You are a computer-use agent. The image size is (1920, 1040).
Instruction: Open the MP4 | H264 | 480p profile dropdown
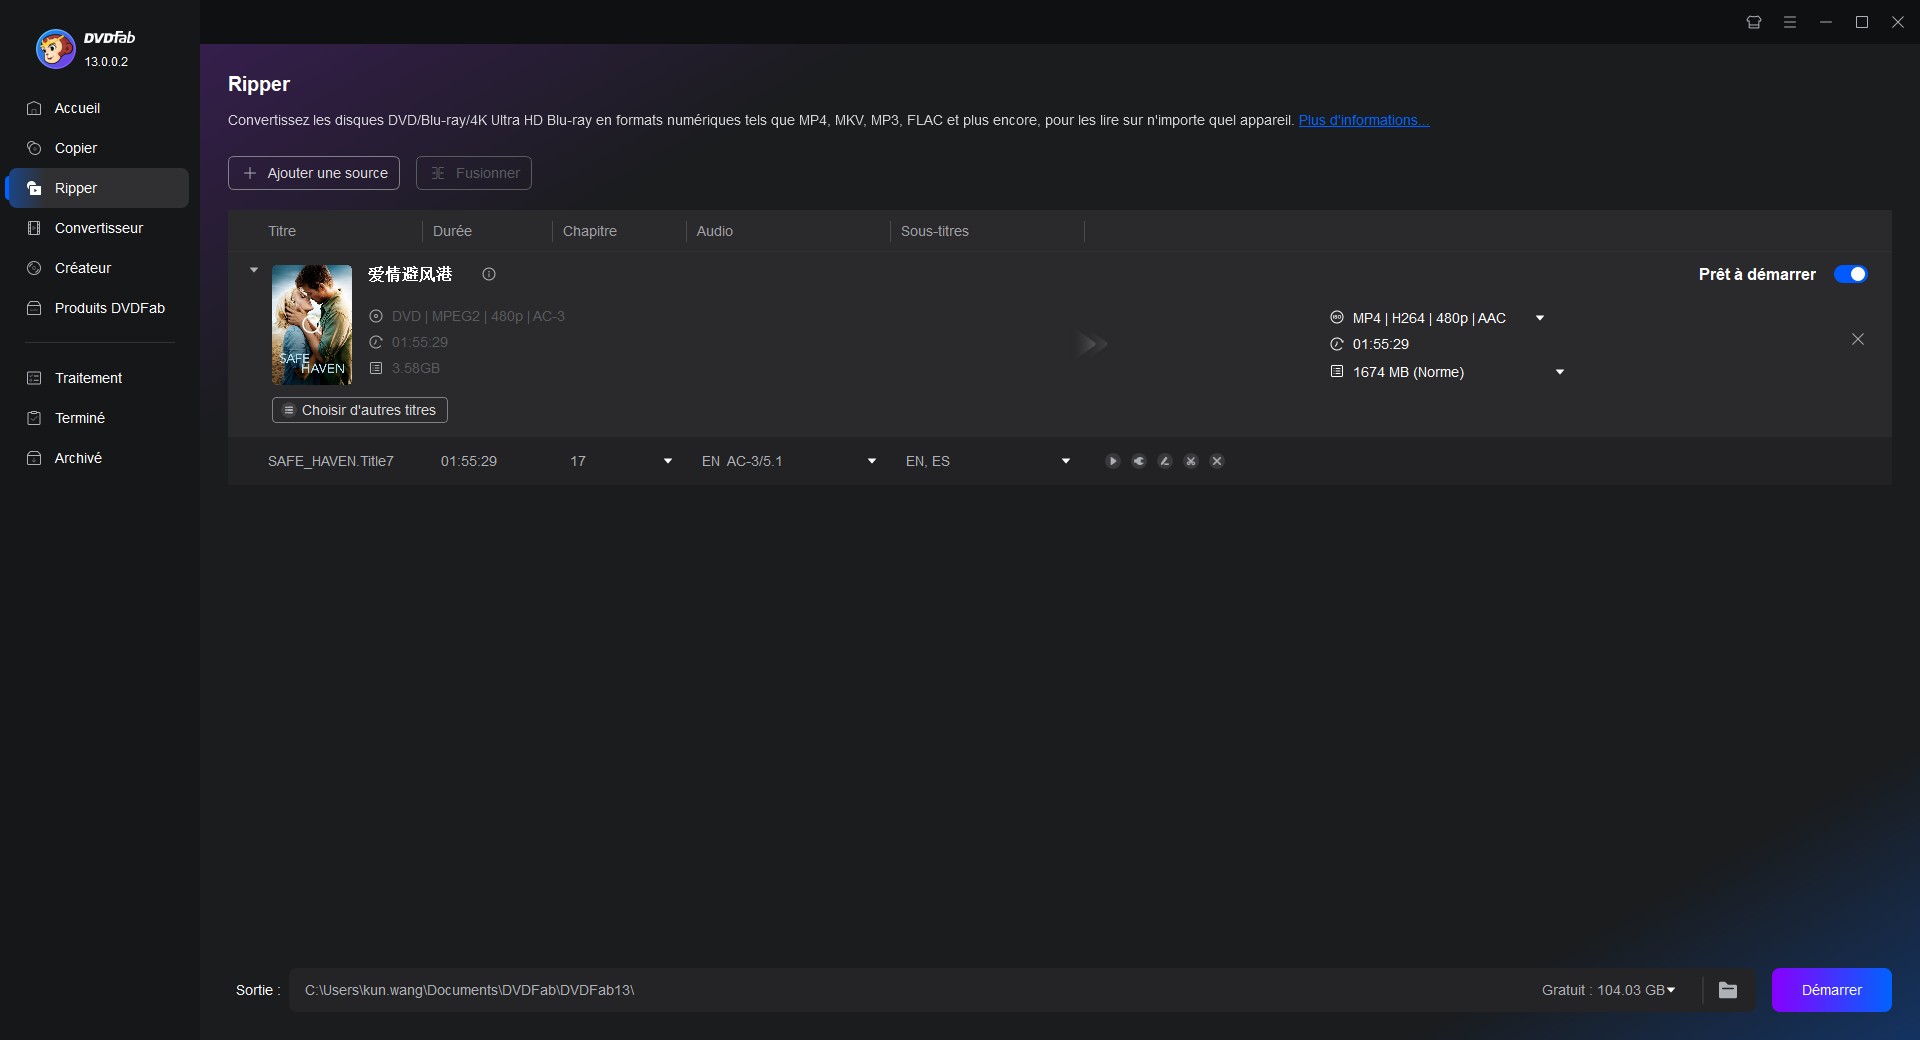(x=1540, y=318)
